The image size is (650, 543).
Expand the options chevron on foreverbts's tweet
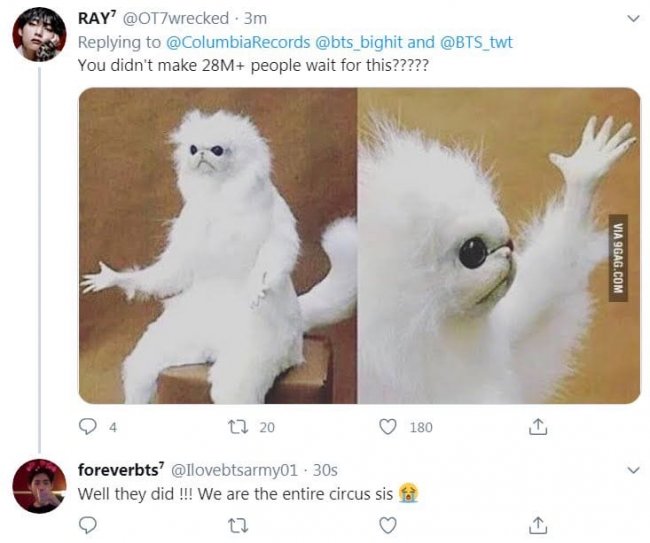coord(631,469)
